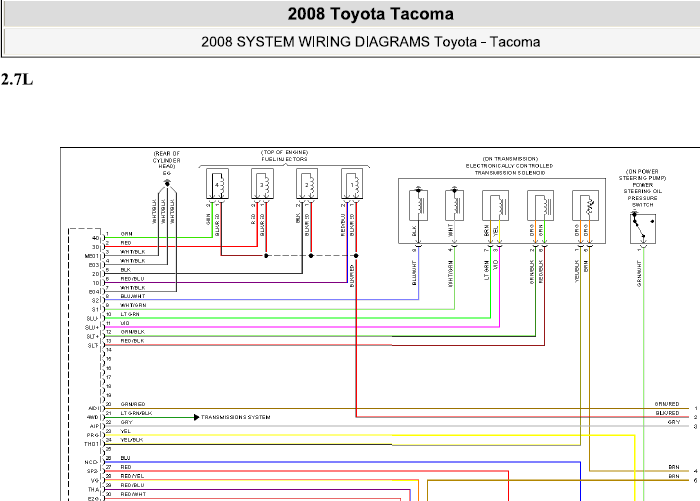Click the 'TRANSMISSIONS SYSTEM' reference text
Screen dimensions: 700x501
(x=236, y=417)
